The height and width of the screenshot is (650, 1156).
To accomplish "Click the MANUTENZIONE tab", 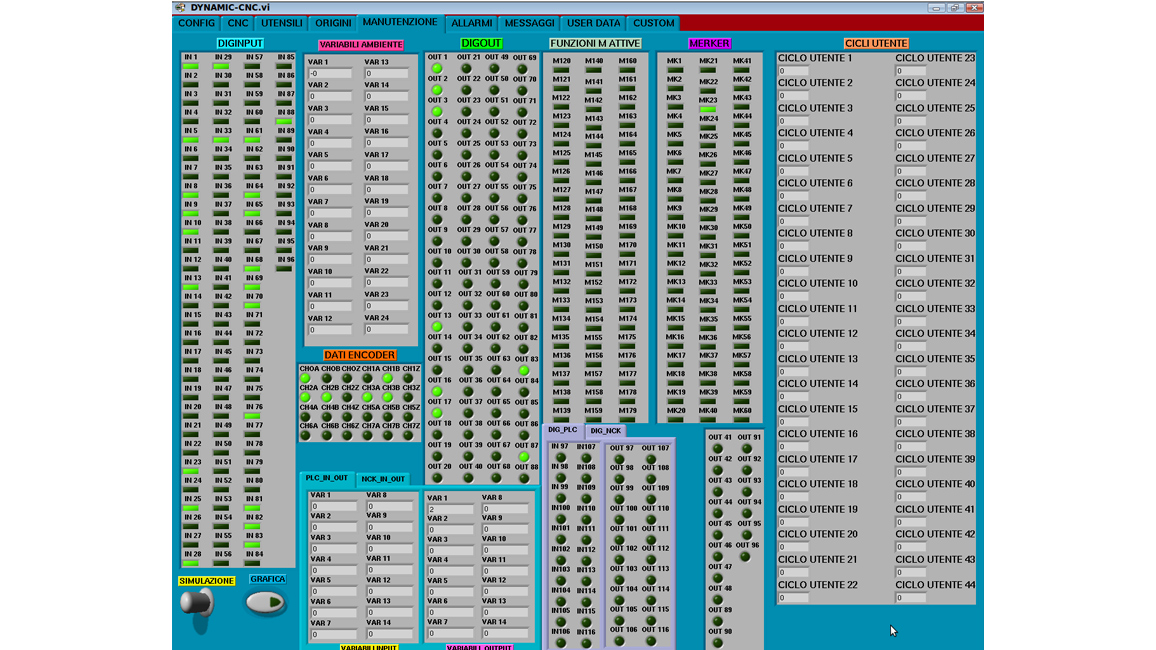I will tap(400, 22).
